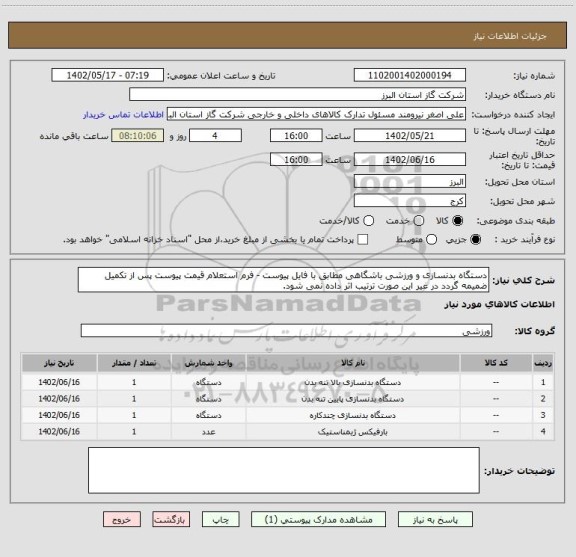Click the چاپ print button
The height and width of the screenshot is (557, 576).
[x=220, y=520]
